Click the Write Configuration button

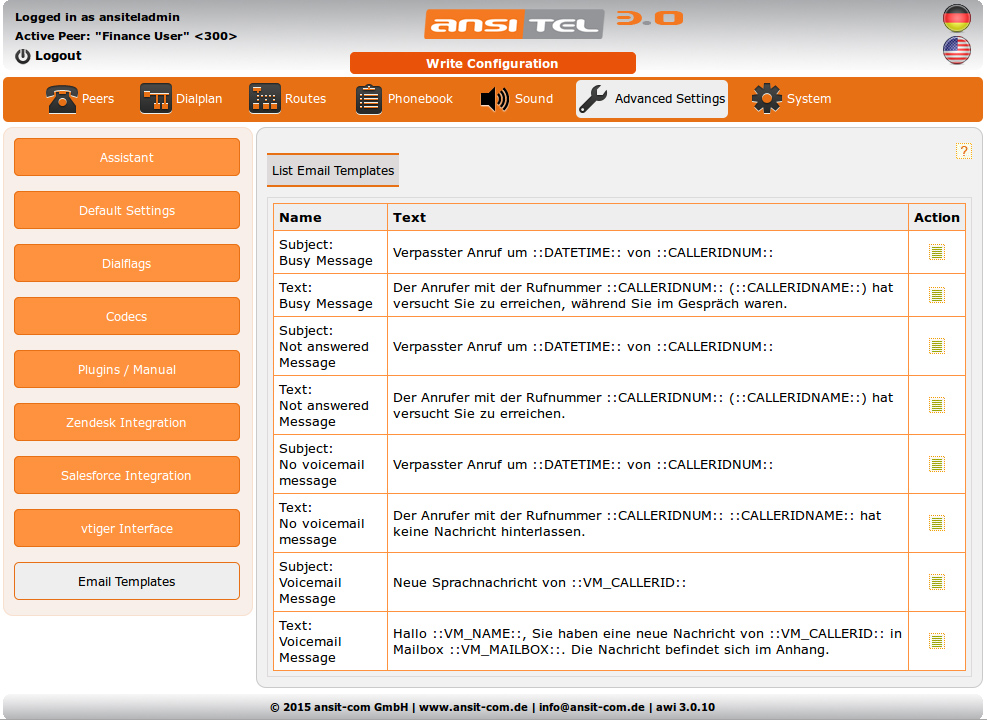click(x=492, y=63)
